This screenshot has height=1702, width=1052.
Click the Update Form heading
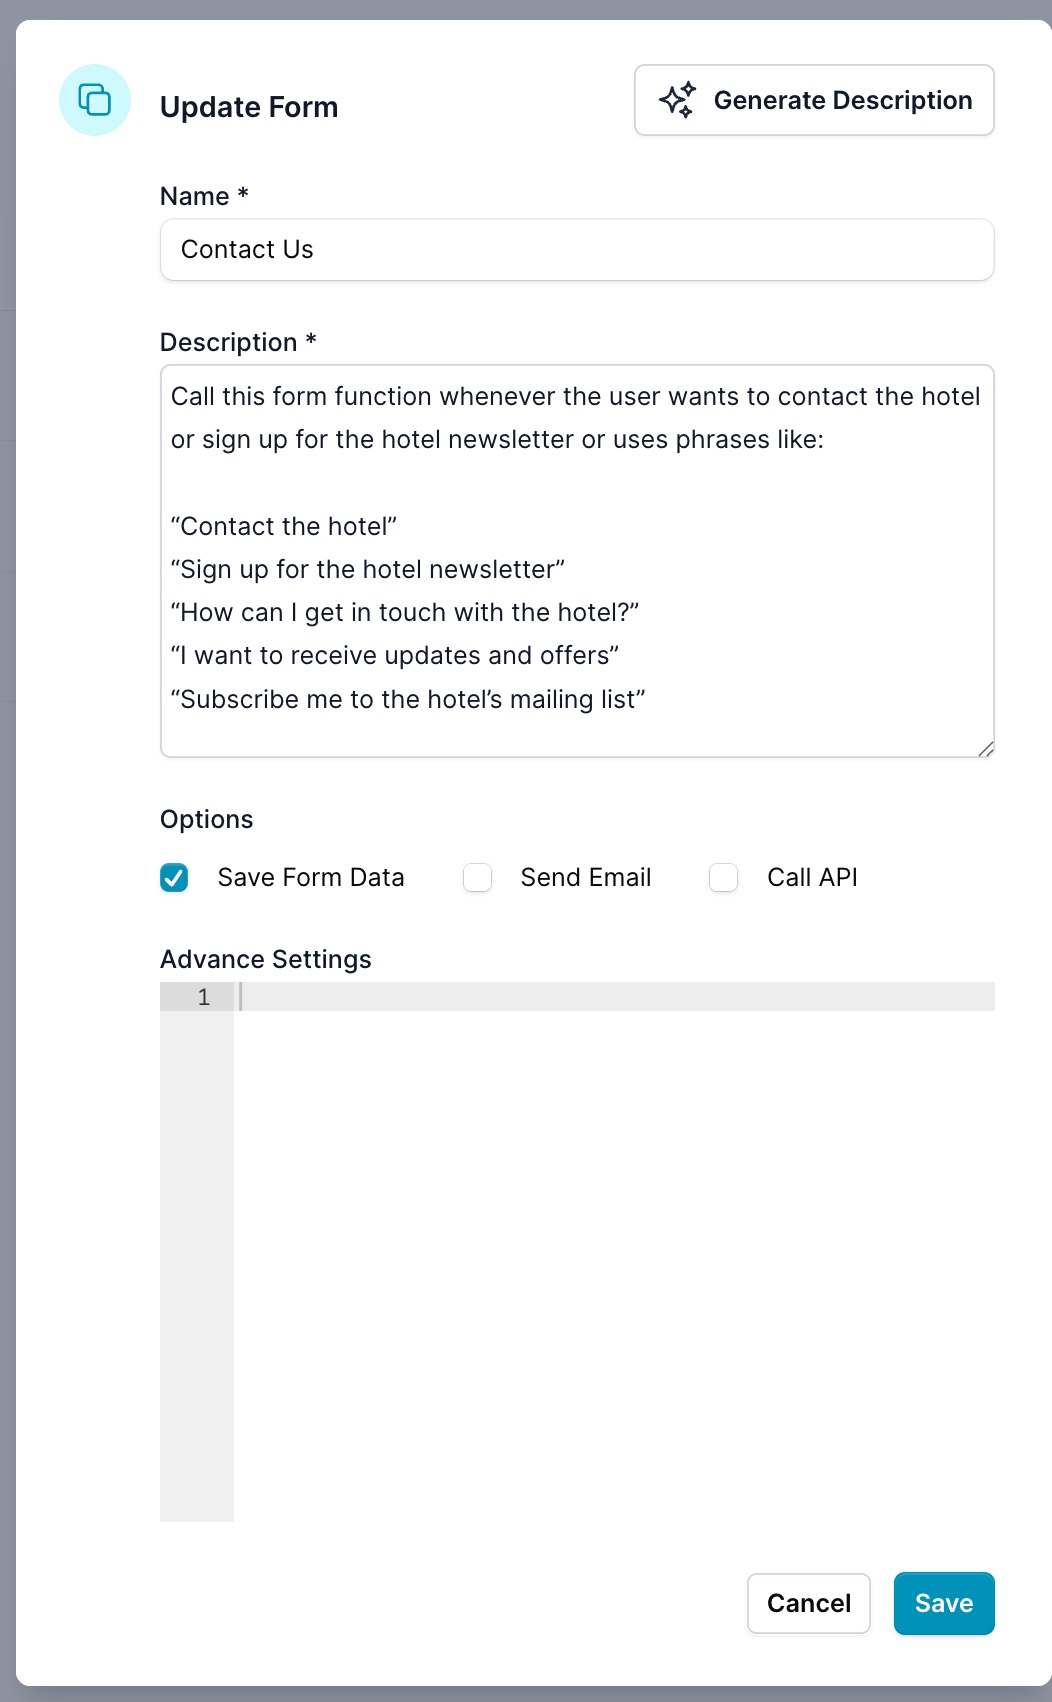(x=249, y=107)
